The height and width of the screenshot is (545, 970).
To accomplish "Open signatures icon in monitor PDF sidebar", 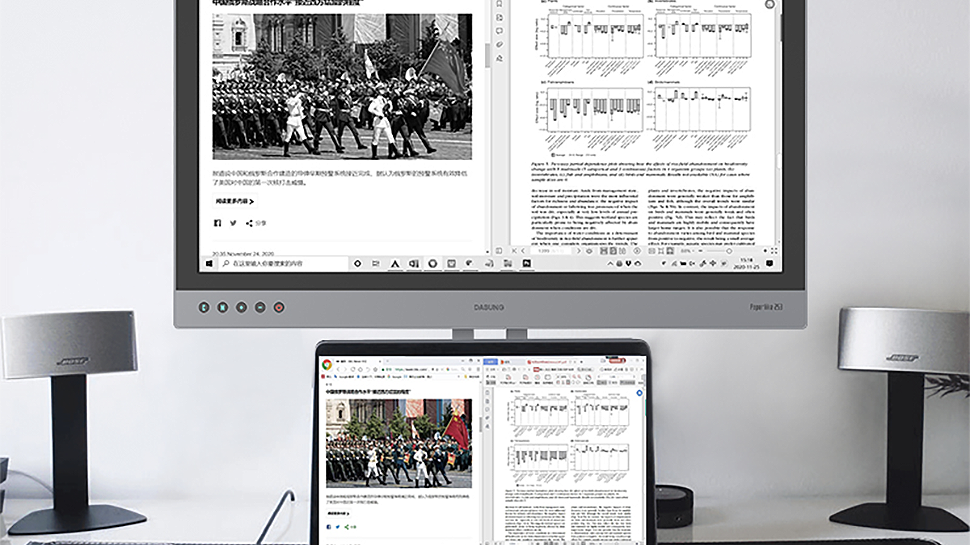I will tap(500, 58).
